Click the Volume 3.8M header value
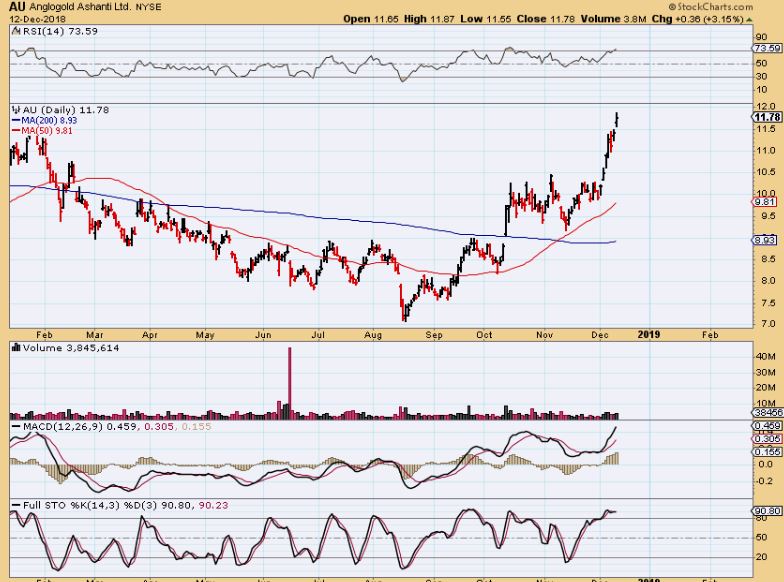 coord(614,19)
